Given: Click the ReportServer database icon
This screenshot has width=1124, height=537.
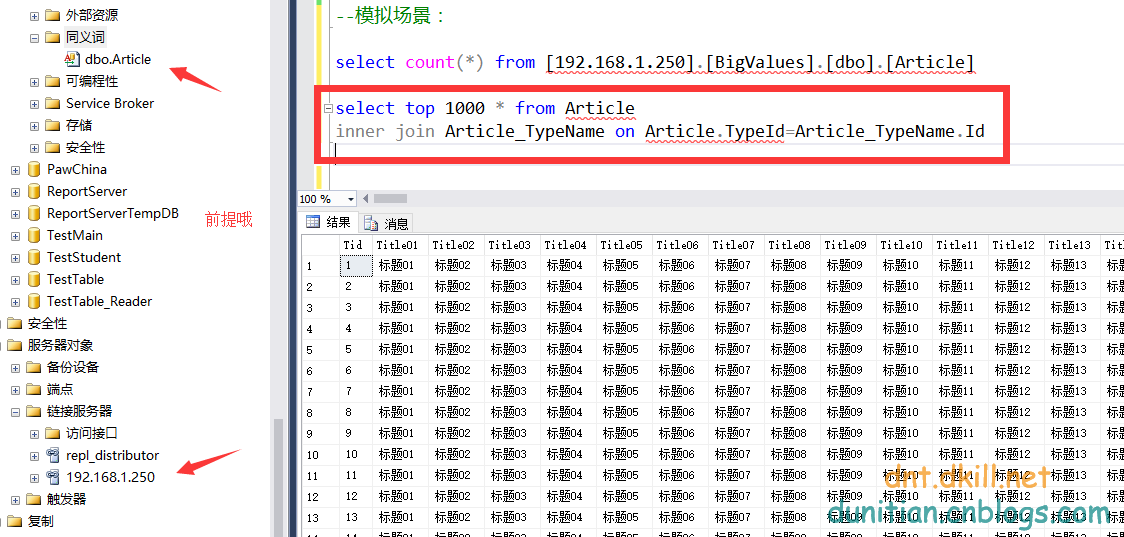Looking at the screenshot, I should pyautogui.click(x=34, y=192).
